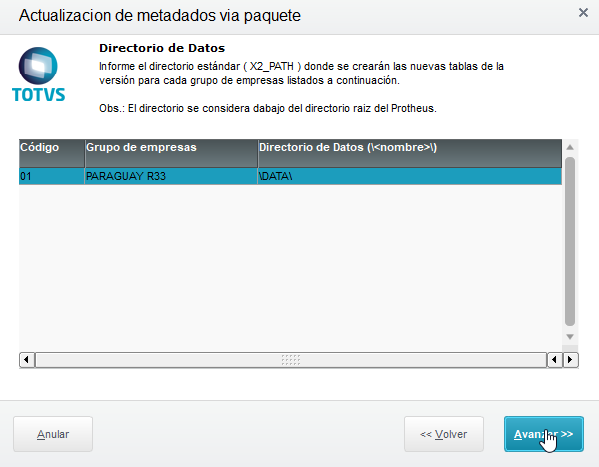Click the horizontal scrollbar thumb grip

[x=291, y=360]
